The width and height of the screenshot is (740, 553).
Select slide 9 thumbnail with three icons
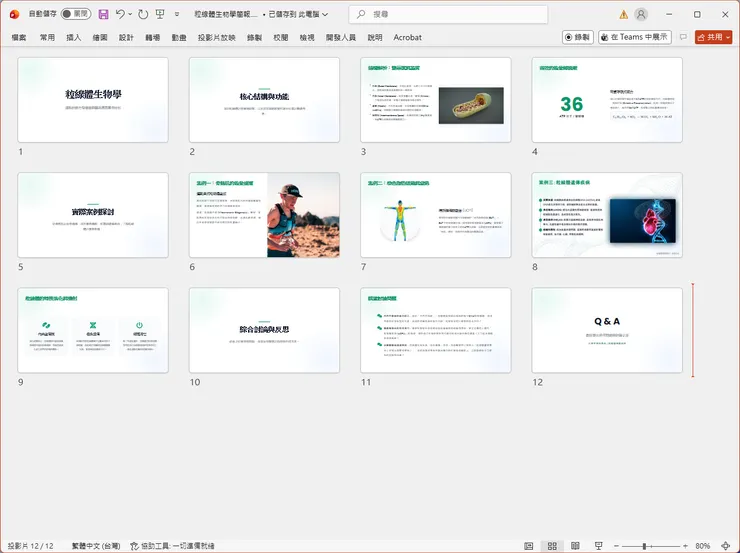(93, 330)
